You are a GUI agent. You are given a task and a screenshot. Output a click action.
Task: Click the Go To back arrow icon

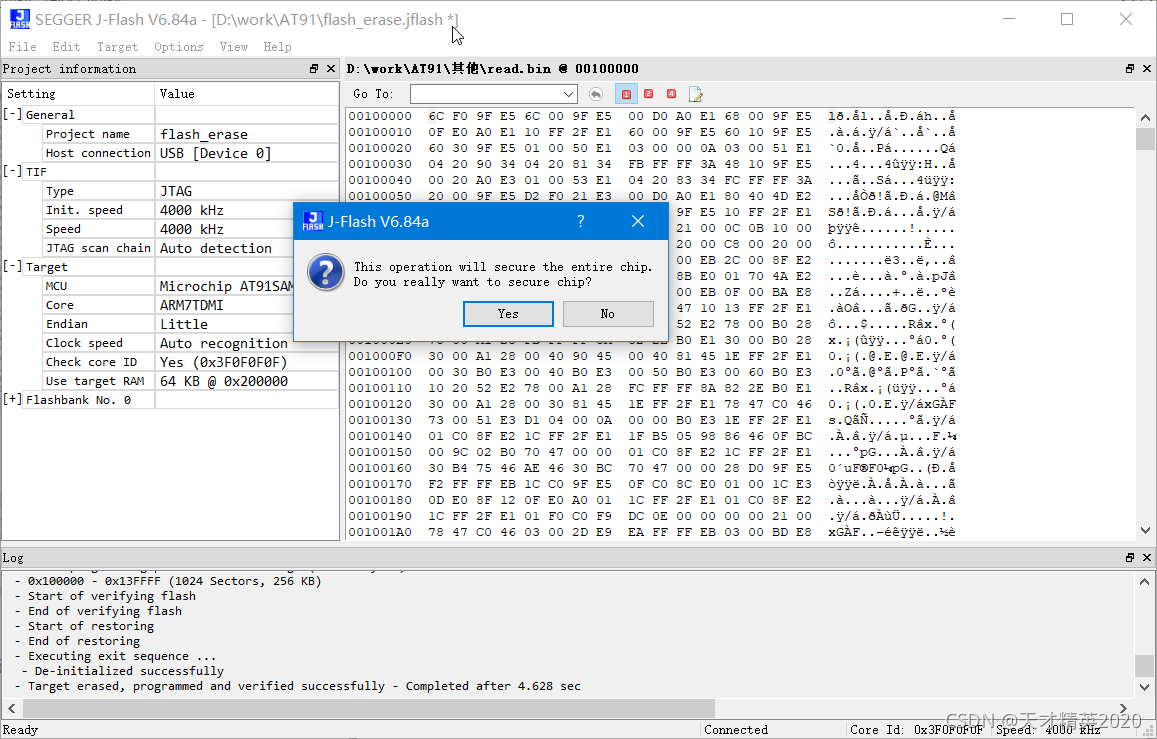595,94
